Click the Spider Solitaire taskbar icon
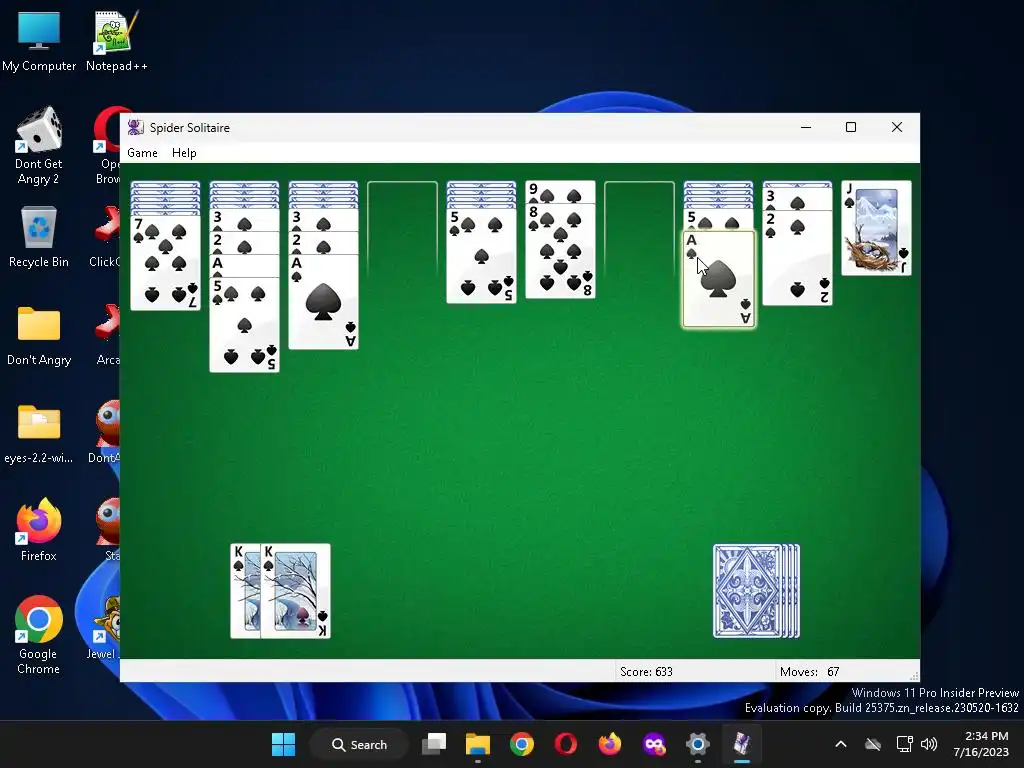 (x=742, y=744)
